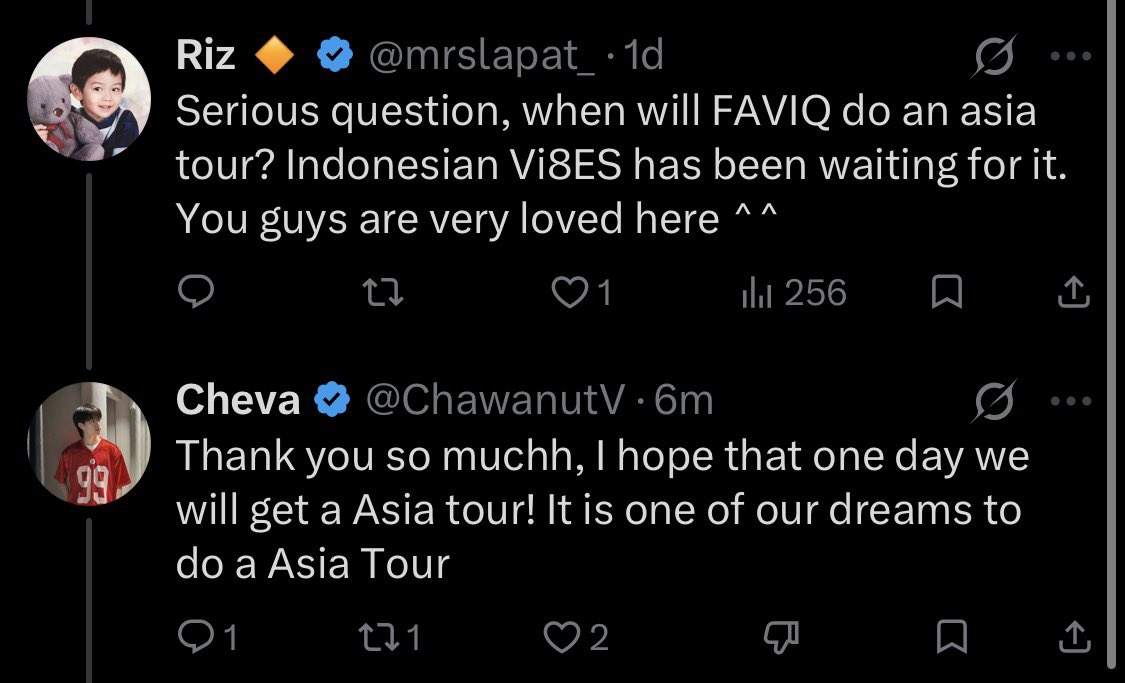Viewport: 1125px width, 683px height.
Task: Bookmark Cheva's reply
Action: point(952,637)
